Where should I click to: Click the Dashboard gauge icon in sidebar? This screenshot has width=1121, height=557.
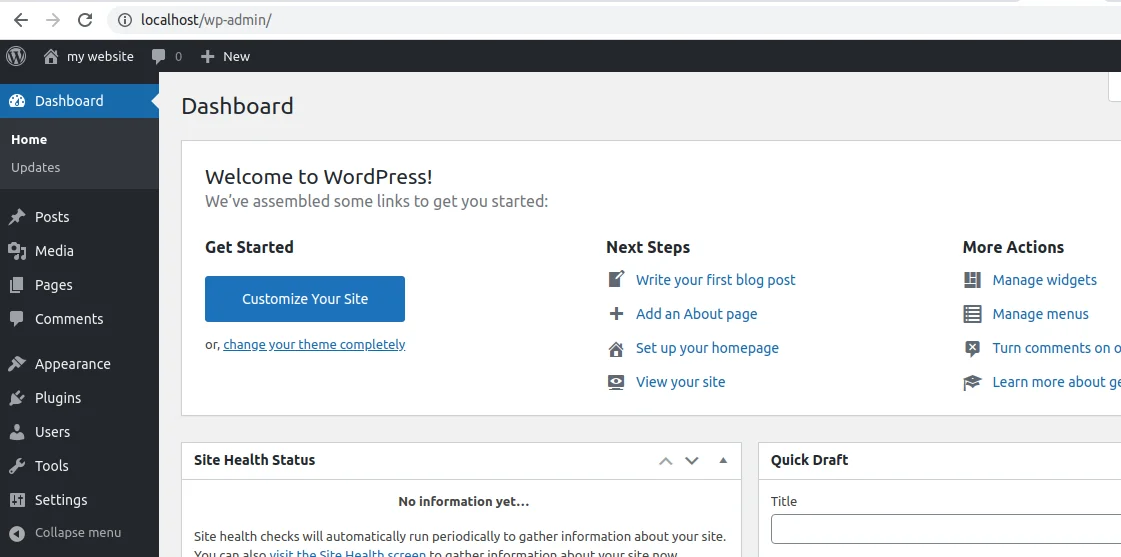tap(17, 101)
